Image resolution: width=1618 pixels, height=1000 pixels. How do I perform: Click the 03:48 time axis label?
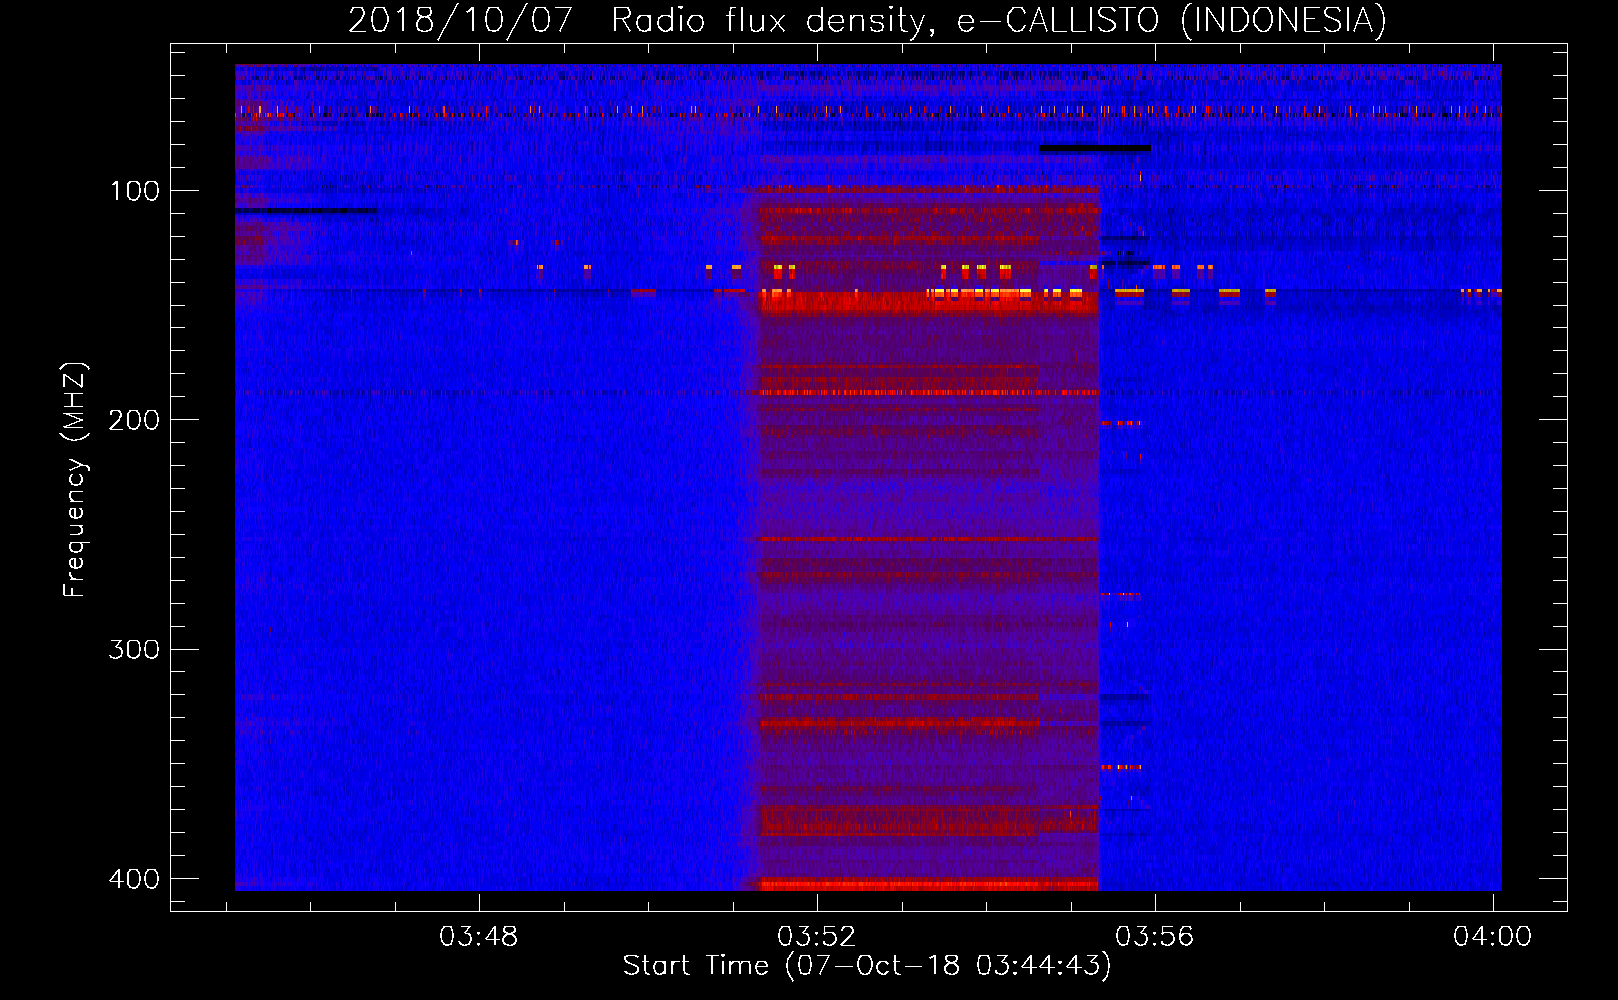479,936
